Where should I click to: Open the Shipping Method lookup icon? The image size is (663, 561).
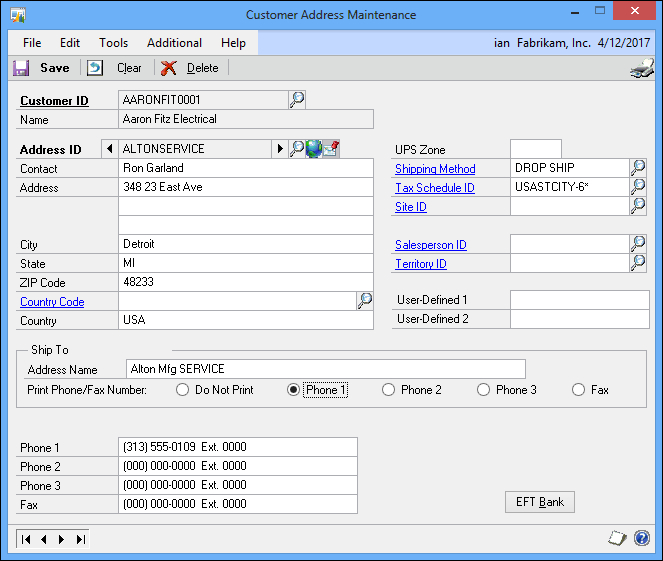coord(638,168)
